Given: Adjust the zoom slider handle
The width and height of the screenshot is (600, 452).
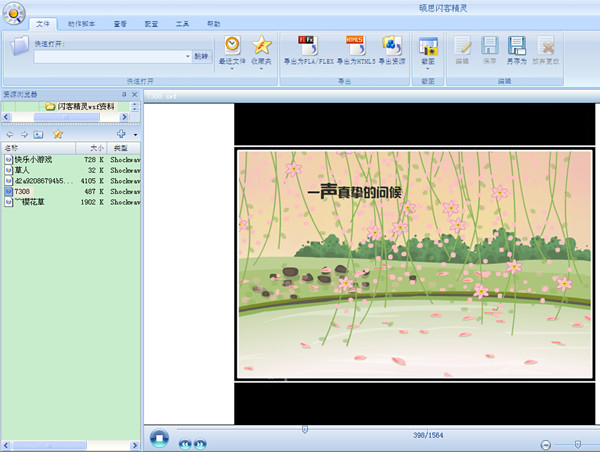Looking at the screenshot, I should pos(578,444).
